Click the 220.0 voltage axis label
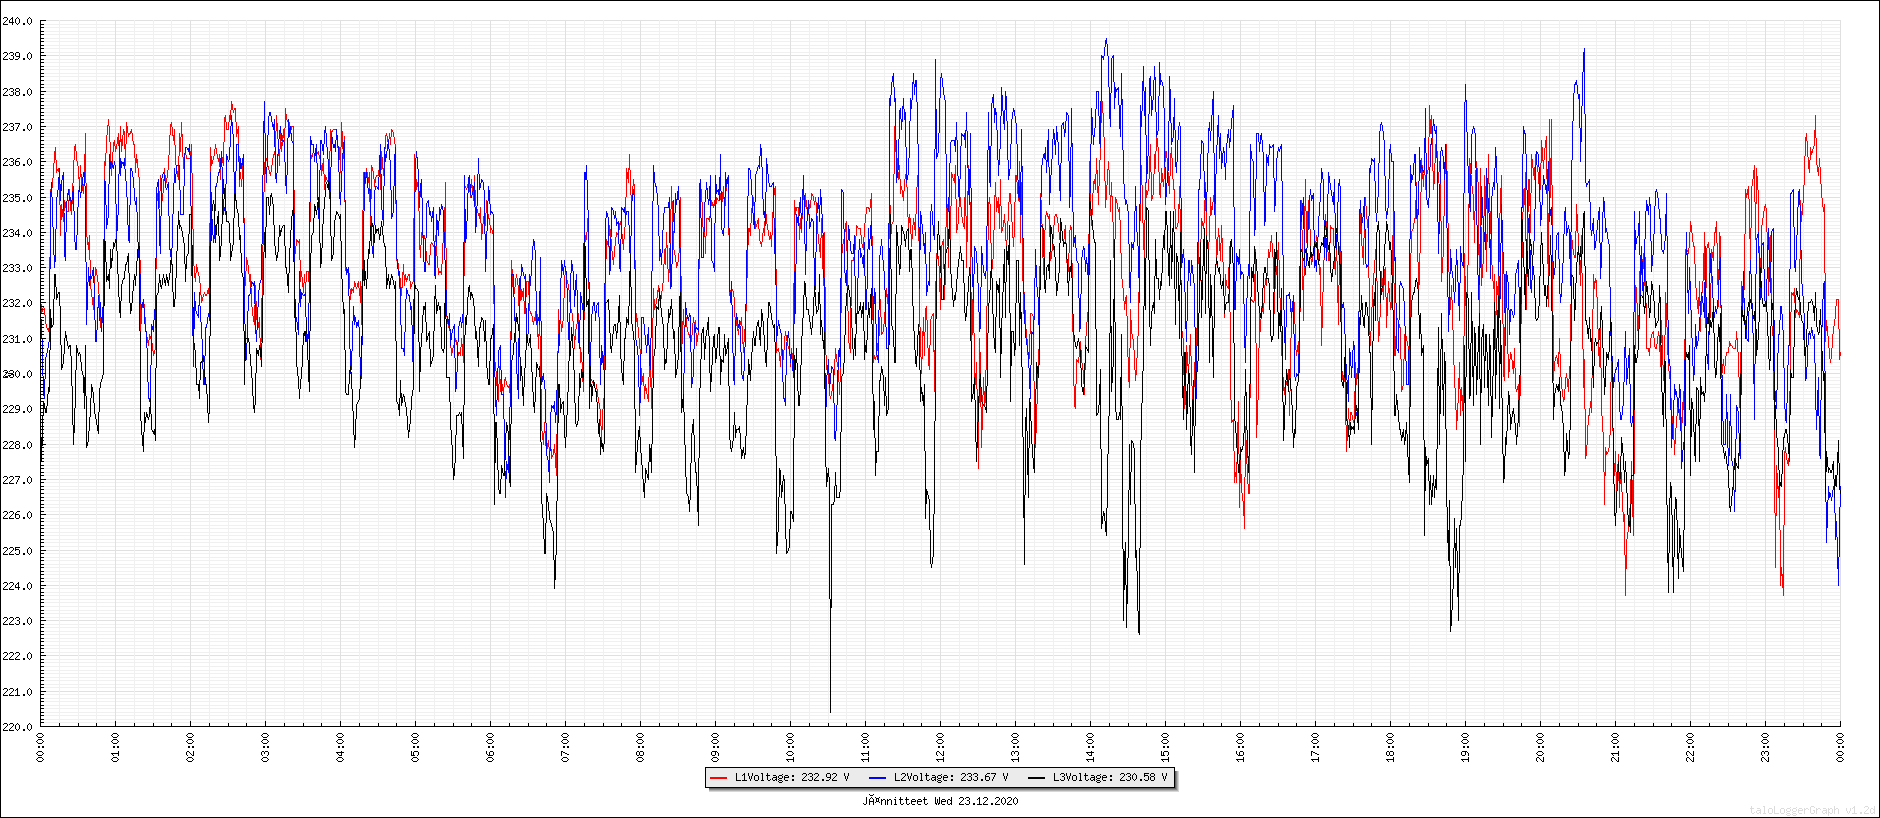Viewport: 1880px width, 818px height. (x=17, y=727)
